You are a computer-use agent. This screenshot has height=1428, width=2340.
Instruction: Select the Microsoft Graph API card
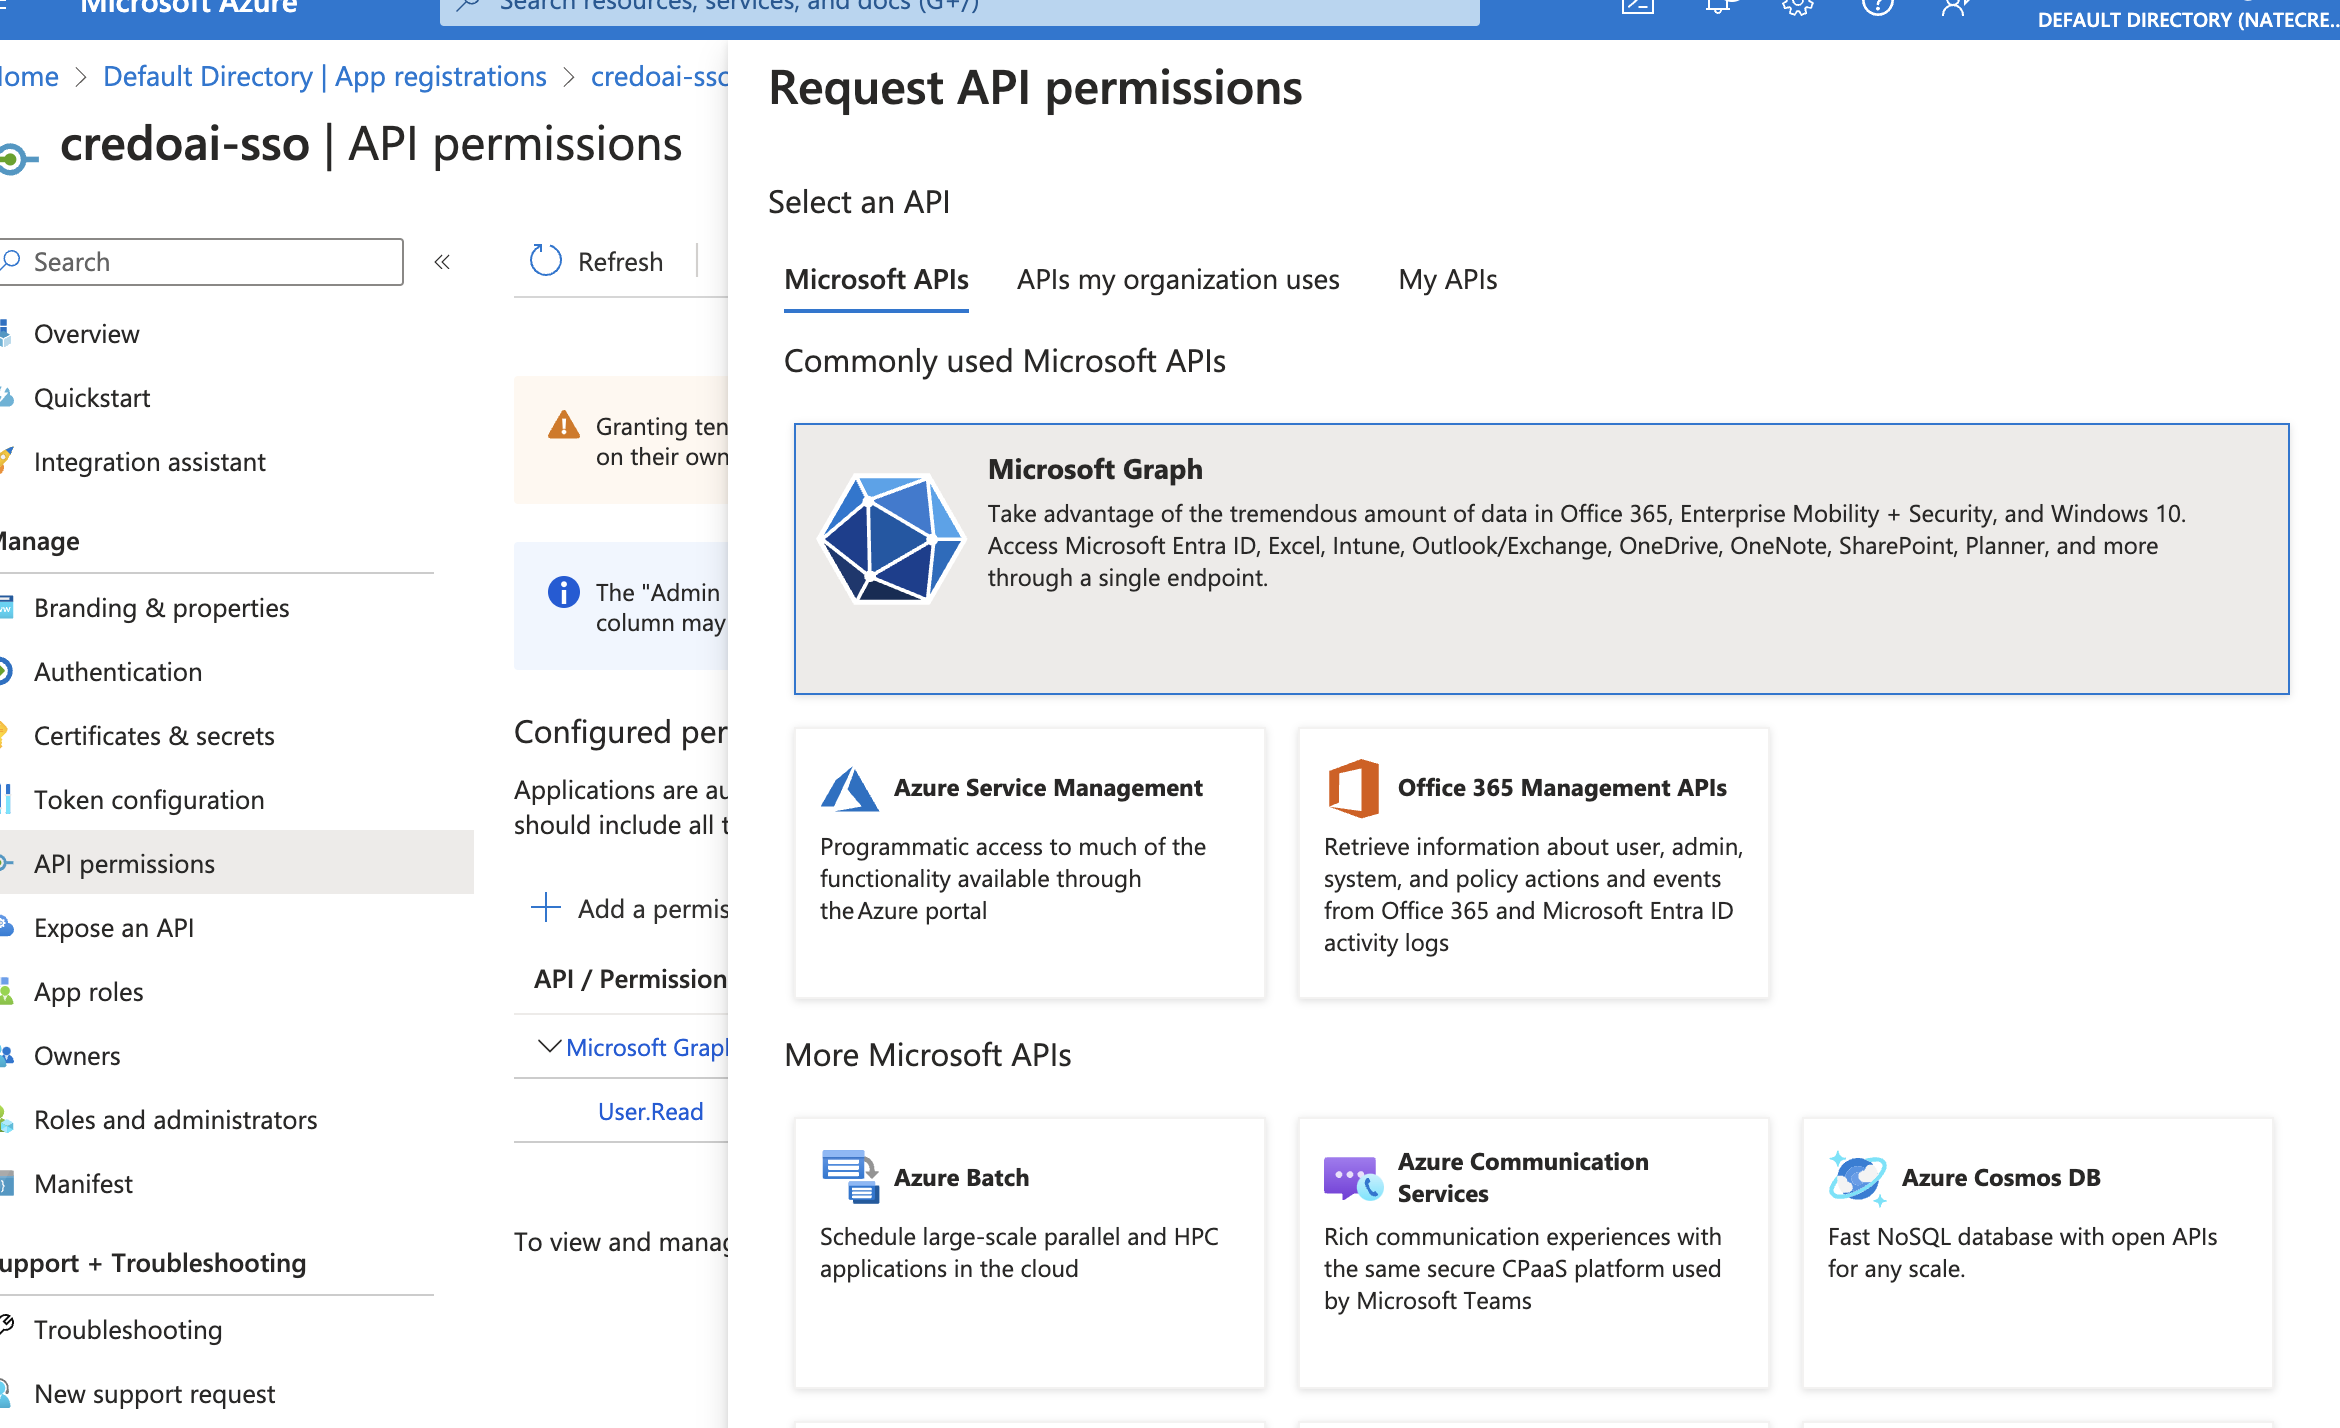coord(1541,558)
